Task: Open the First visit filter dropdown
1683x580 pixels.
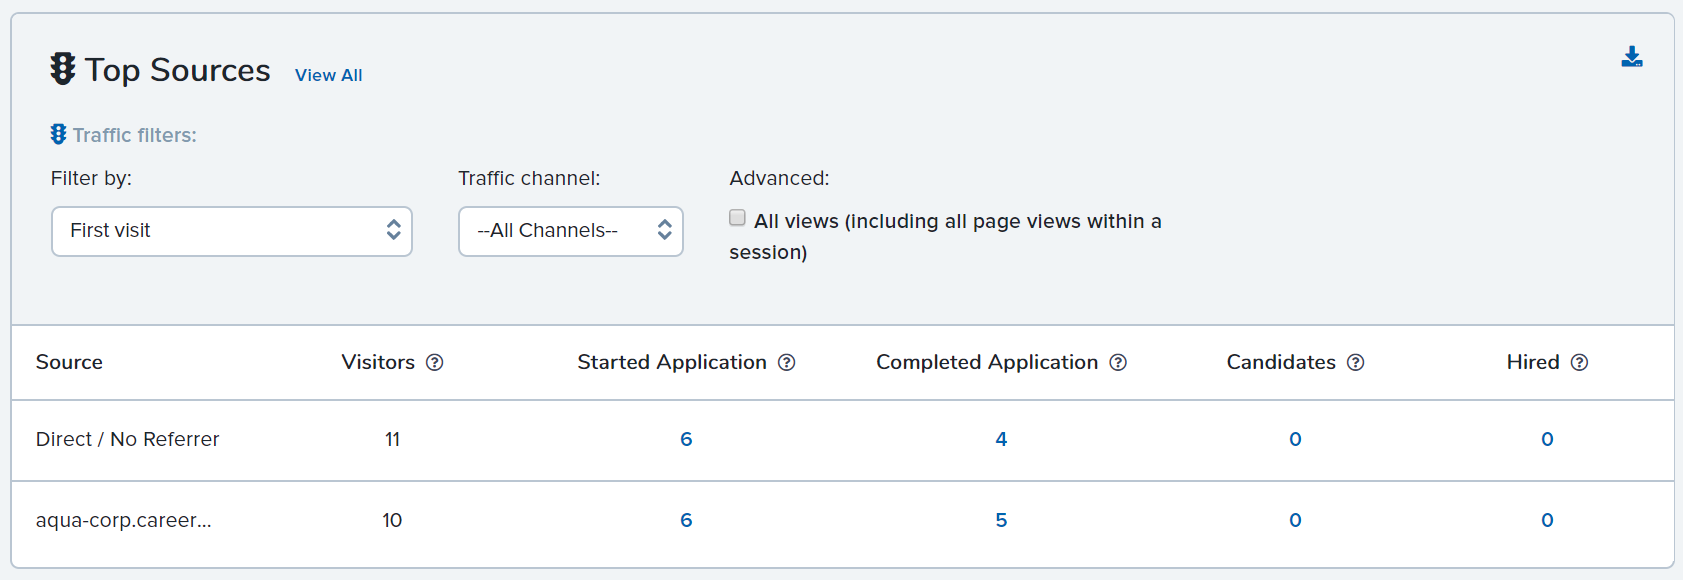Action: point(232,231)
